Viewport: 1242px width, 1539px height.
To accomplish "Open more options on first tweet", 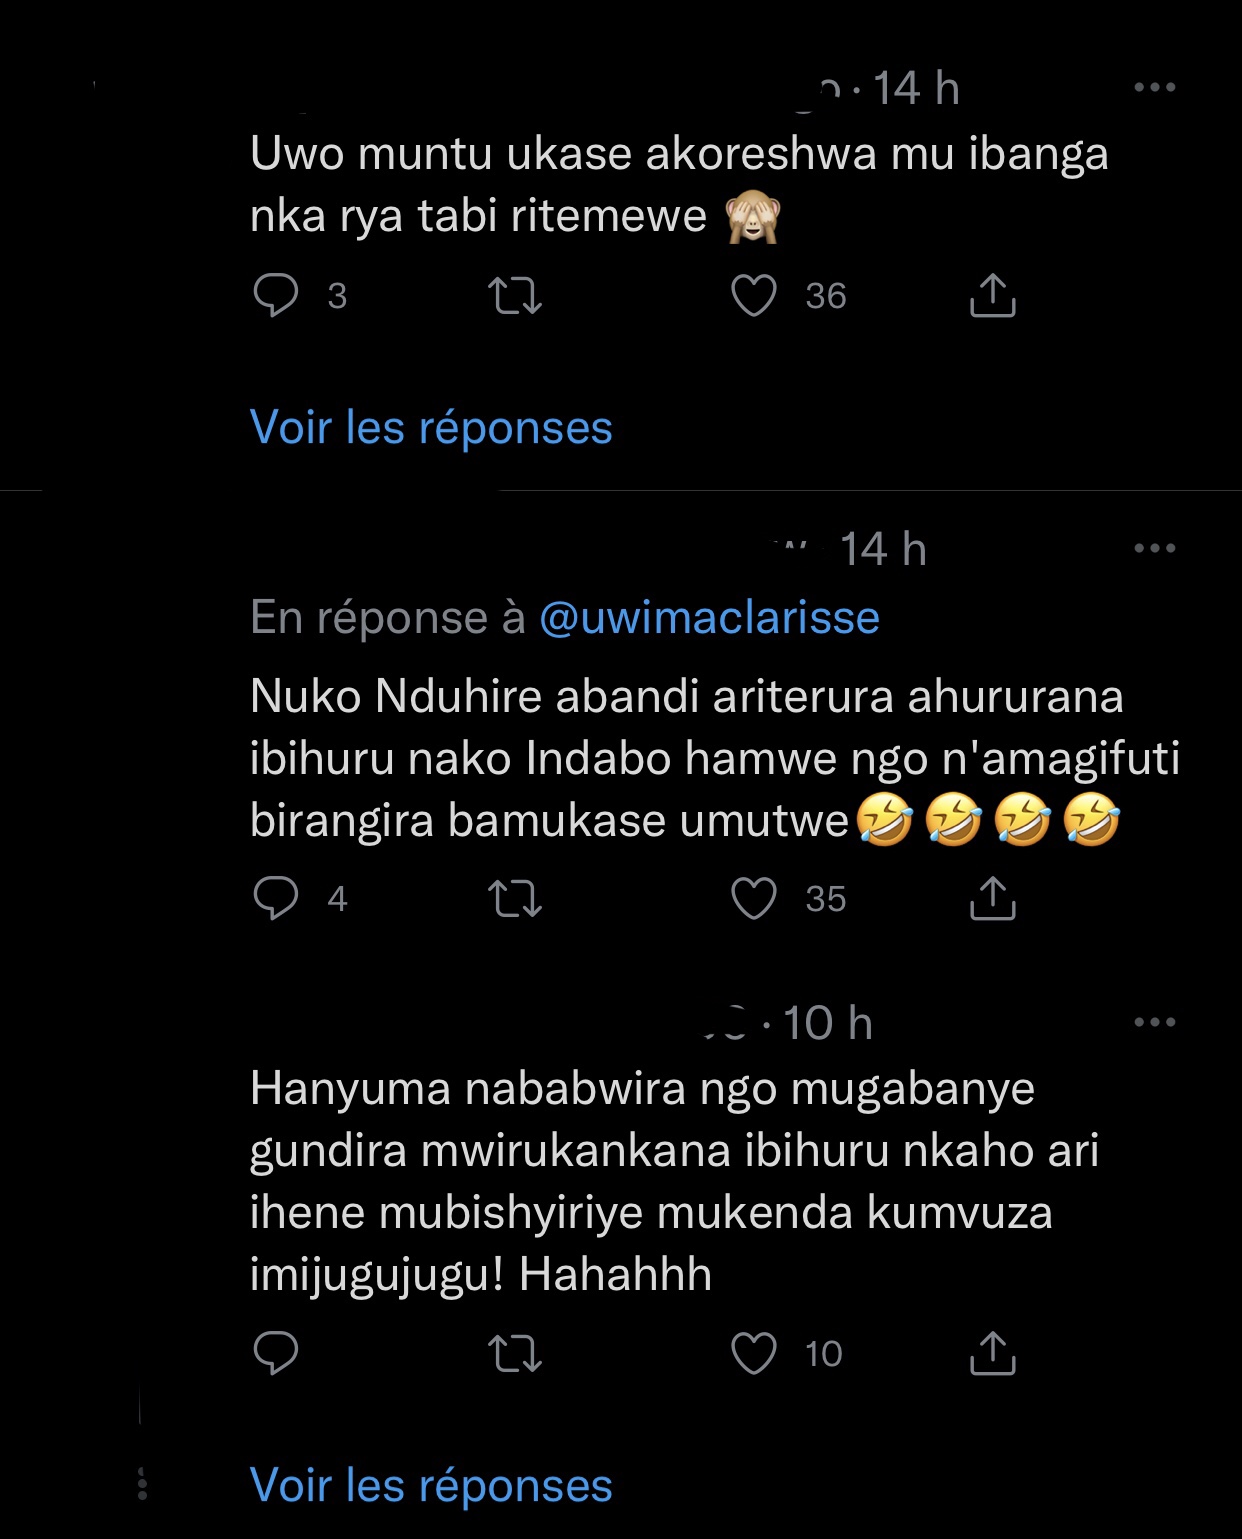I will (1155, 88).
